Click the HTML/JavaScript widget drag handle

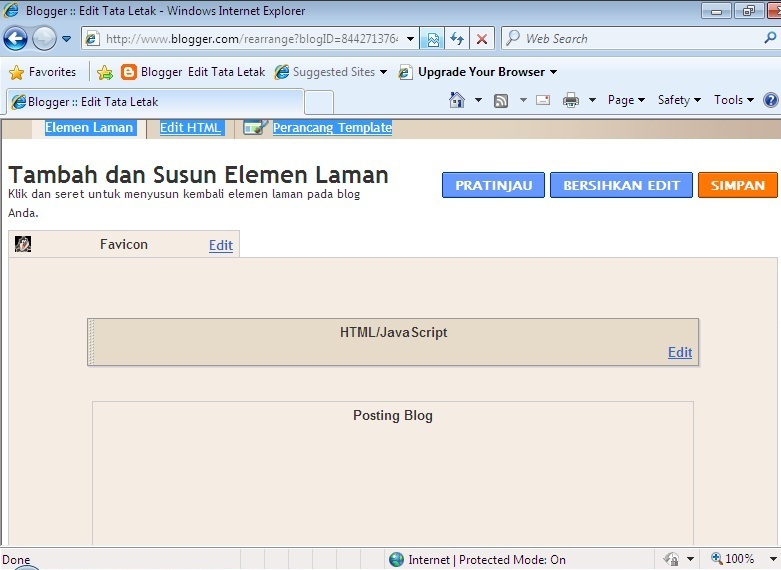click(x=91, y=342)
